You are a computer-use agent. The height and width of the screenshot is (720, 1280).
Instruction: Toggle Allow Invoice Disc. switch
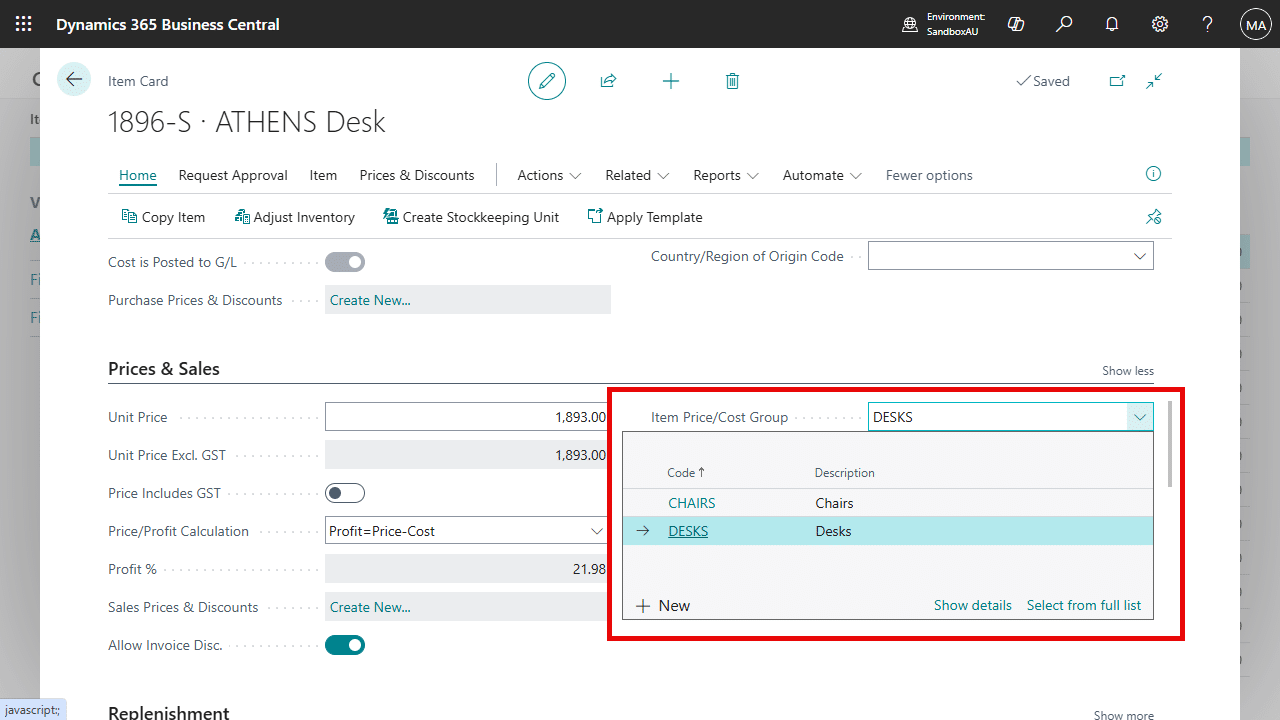pyautogui.click(x=345, y=645)
